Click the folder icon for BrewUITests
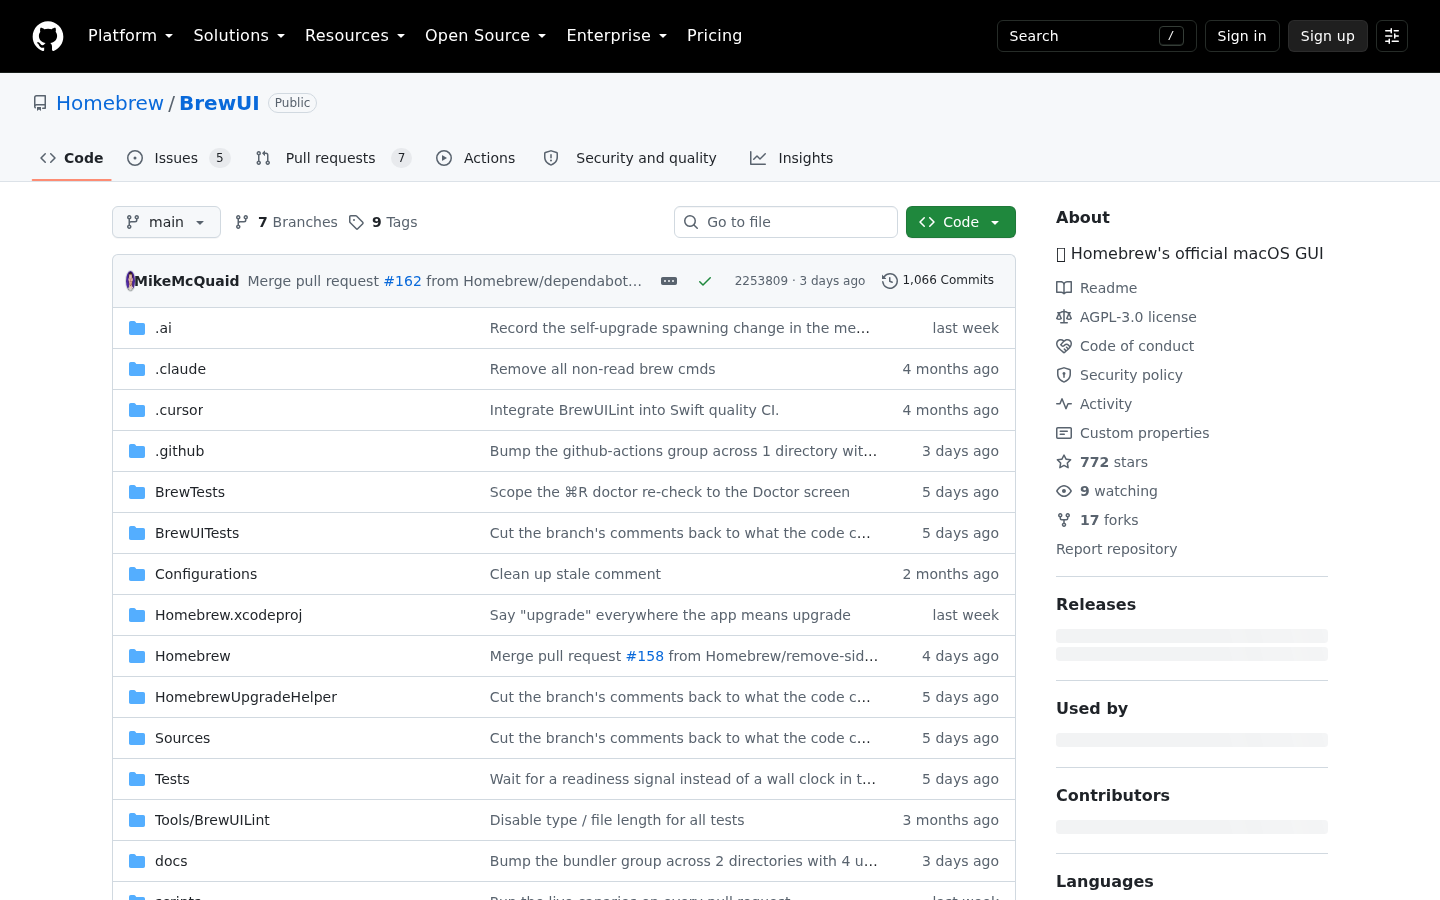 pyautogui.click(x=137, y=533)
